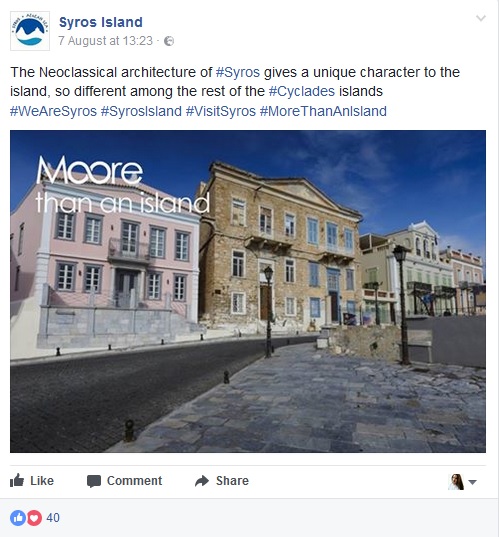The image size is (499, 537).
Task: Open the Syros Island page logo
Action: 30,31
